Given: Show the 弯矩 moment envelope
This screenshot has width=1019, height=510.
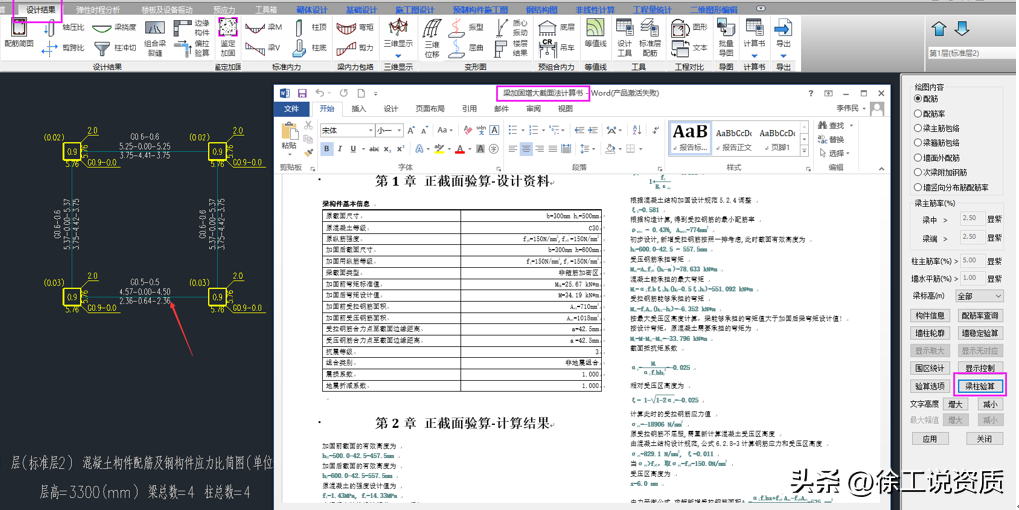Looking at the screenshot, I should [x=355, y=28].
